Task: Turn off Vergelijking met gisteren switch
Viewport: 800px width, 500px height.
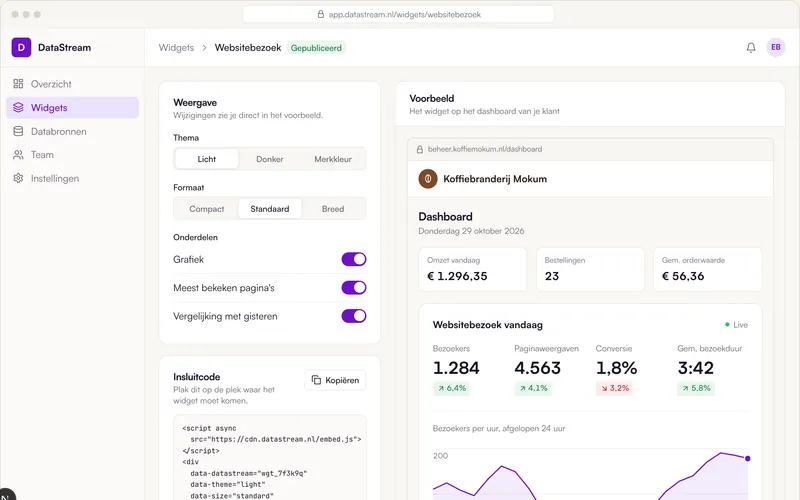Action: (x=354, y=316)
